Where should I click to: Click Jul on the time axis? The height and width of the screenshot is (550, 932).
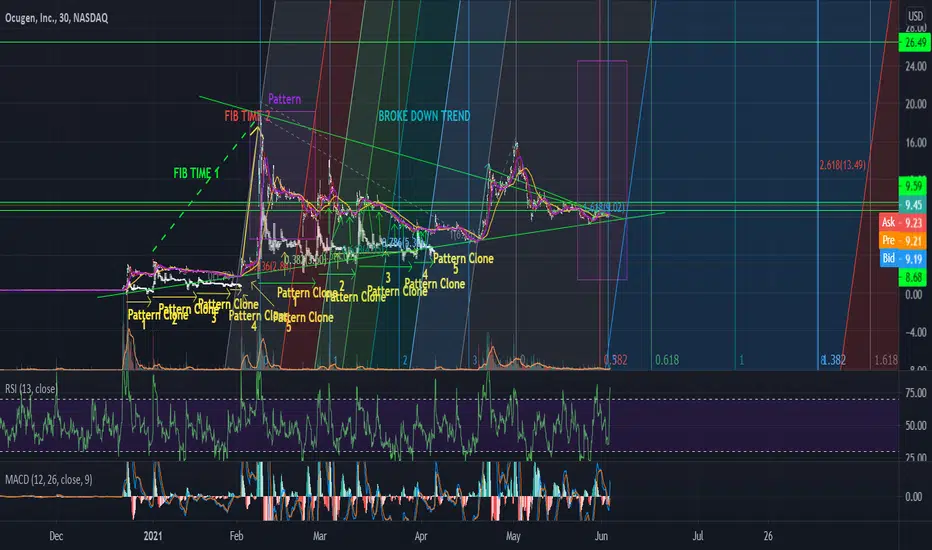pos(698,536)
